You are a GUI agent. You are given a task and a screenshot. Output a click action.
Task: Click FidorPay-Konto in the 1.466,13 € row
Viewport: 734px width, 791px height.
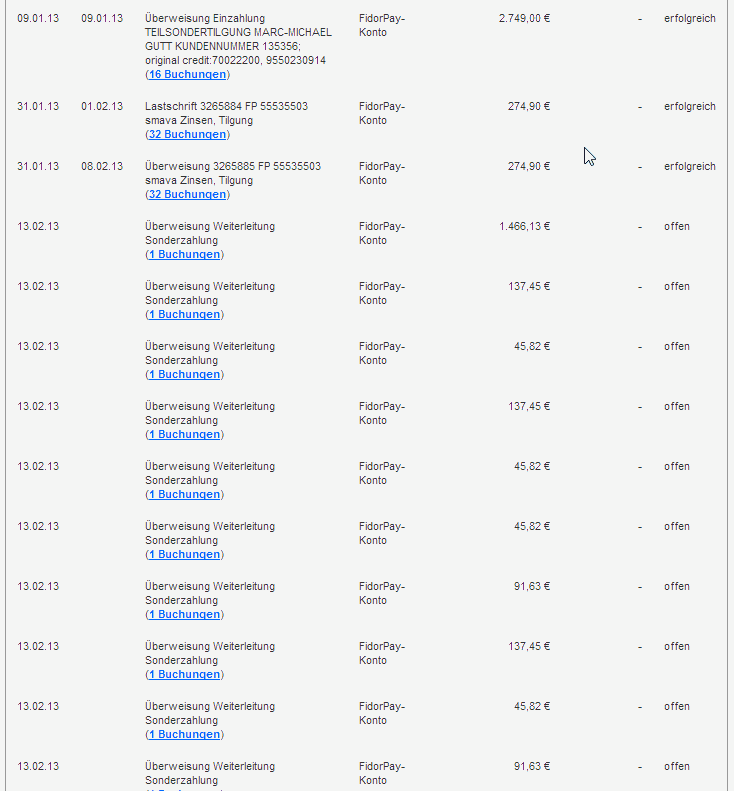(x=382, y=234)
